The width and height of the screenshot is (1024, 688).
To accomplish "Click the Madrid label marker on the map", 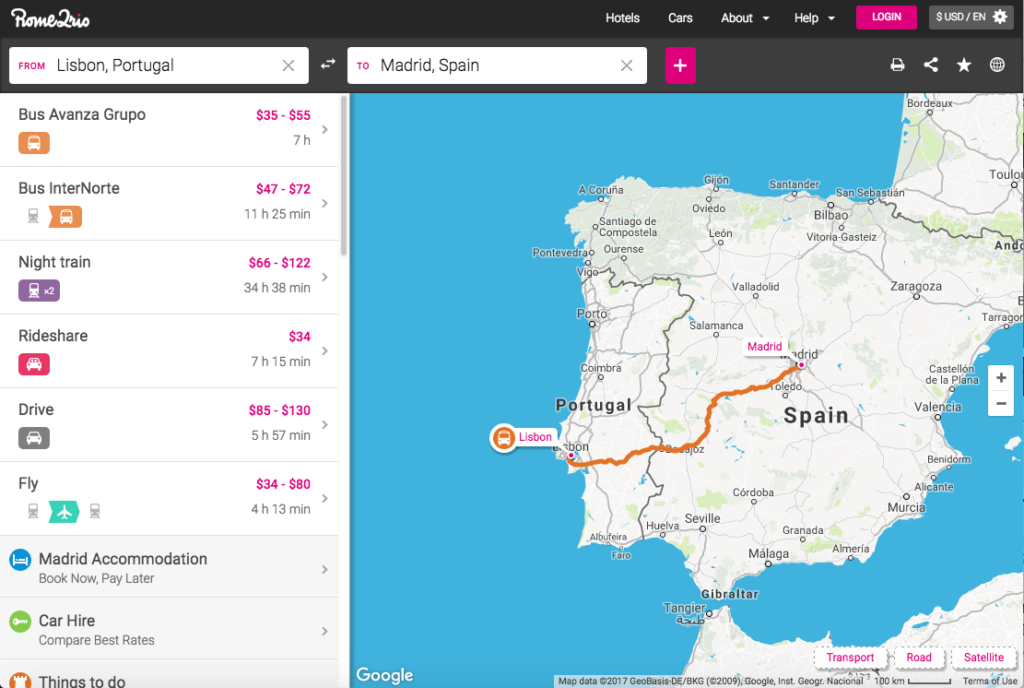I will [x=764, y=347].
